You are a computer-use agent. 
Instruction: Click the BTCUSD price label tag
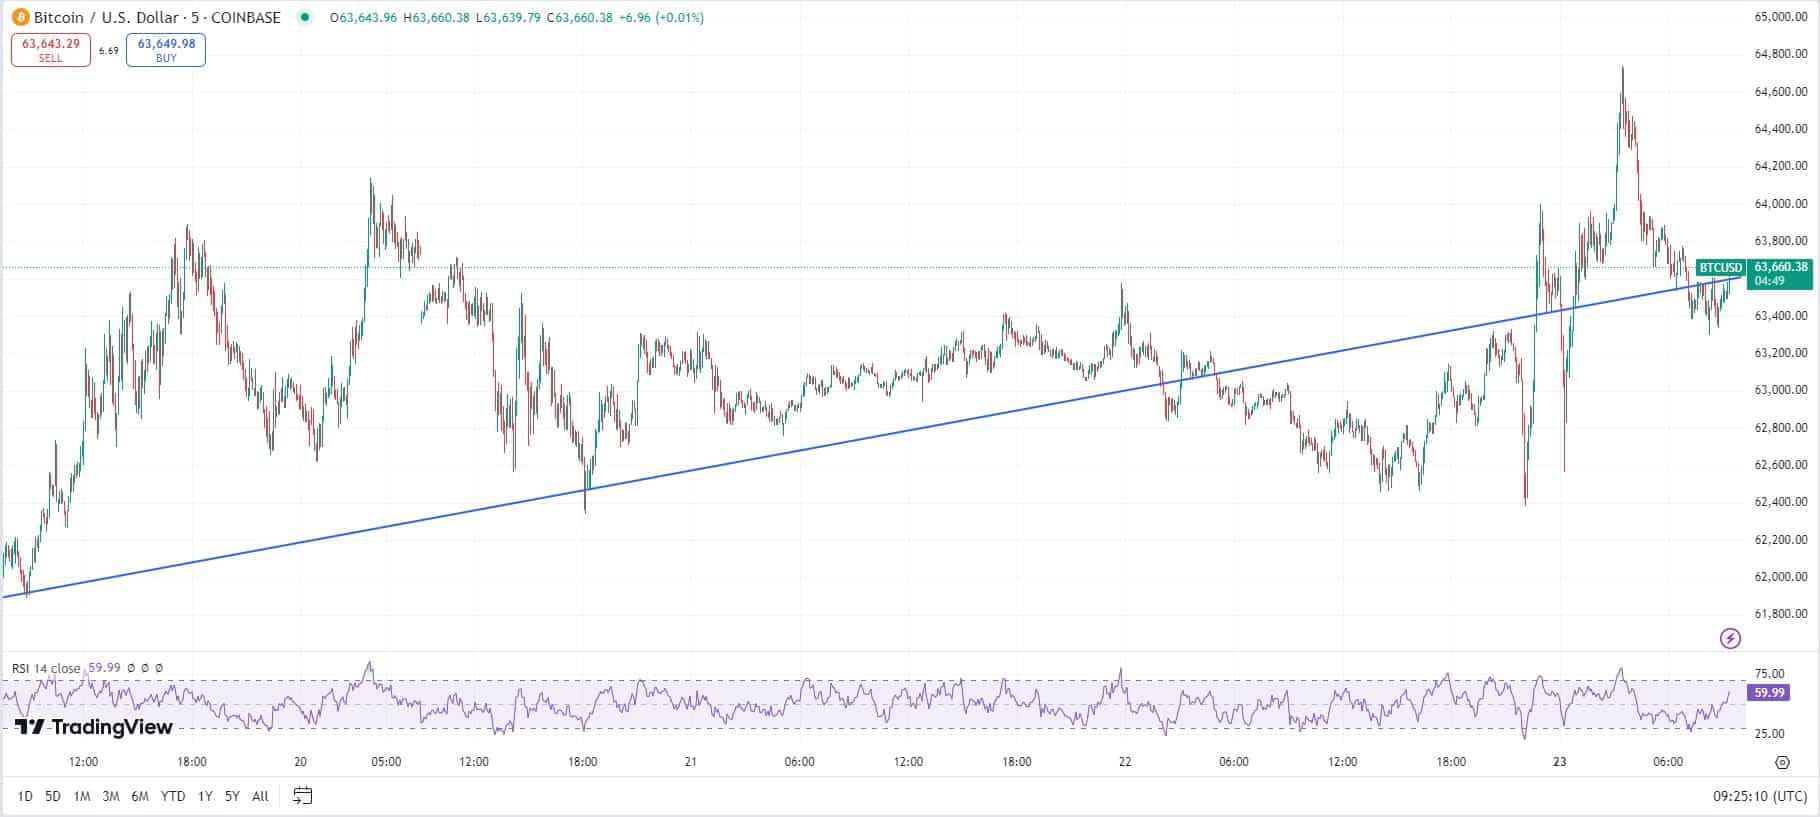click(1721, 267)
